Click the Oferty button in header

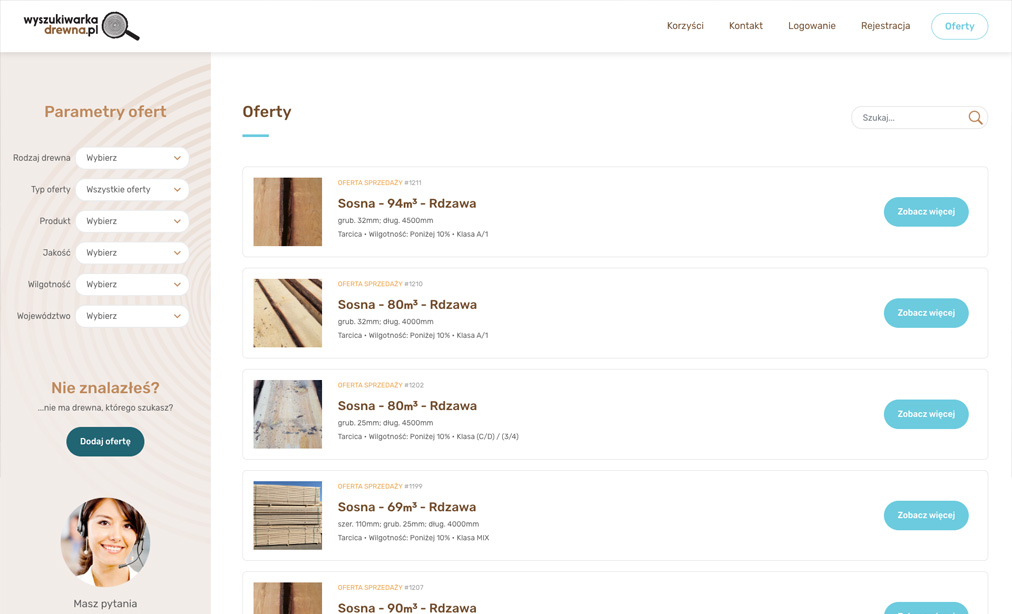tap(958, 26)
